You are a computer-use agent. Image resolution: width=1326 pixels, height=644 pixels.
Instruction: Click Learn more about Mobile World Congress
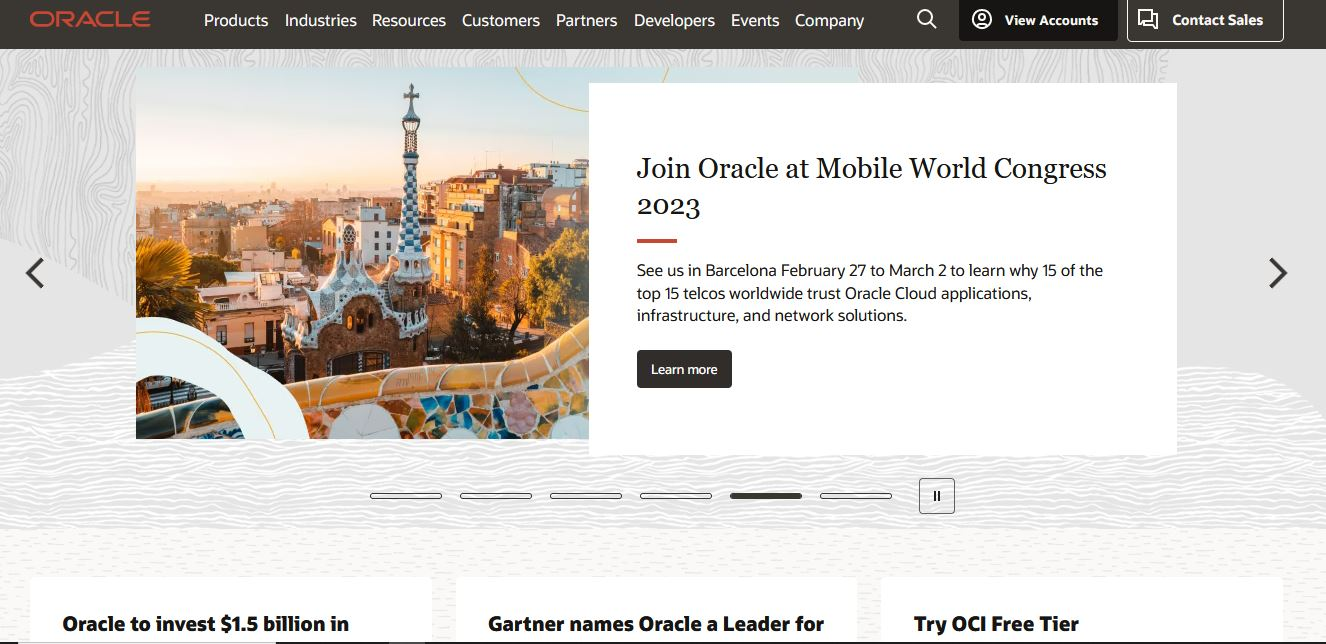pyautogui.click(x=684, y=369)
